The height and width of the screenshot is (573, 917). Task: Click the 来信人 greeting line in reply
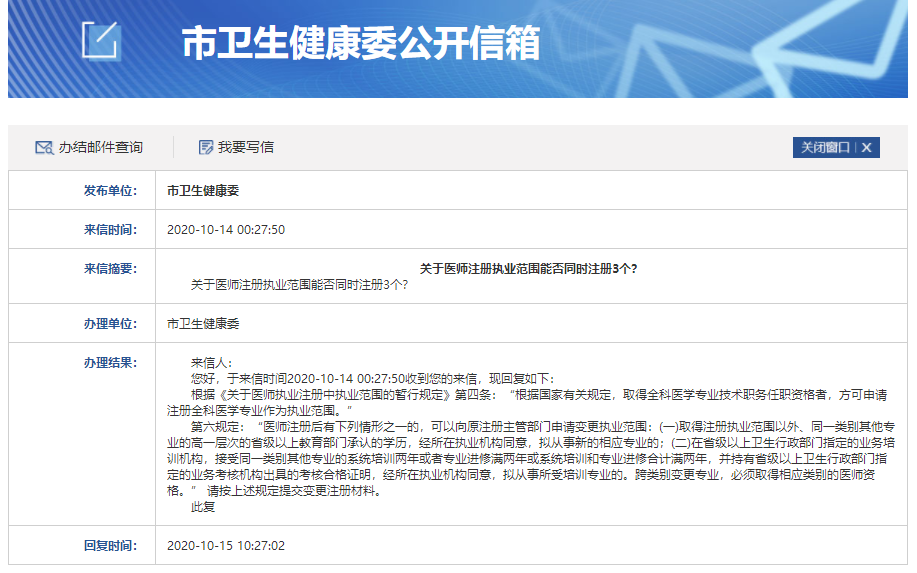point(211,362)
